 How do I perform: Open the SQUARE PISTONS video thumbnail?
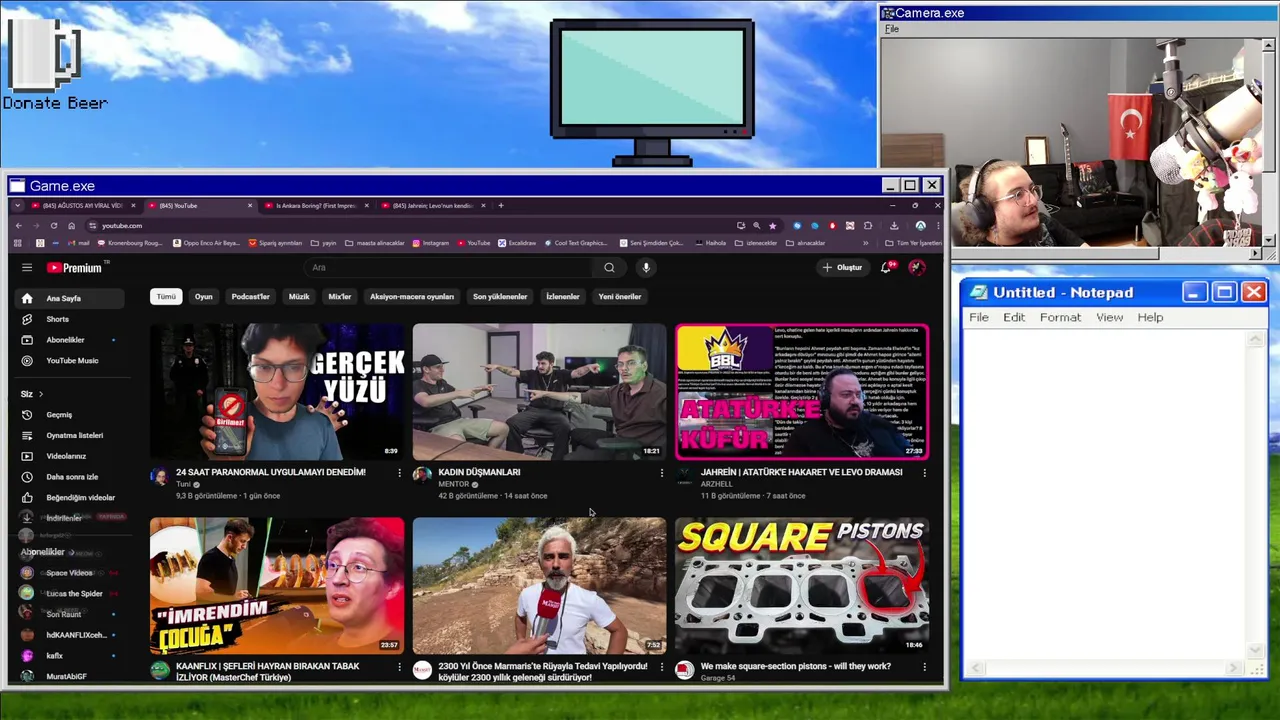tap(802, 586)
